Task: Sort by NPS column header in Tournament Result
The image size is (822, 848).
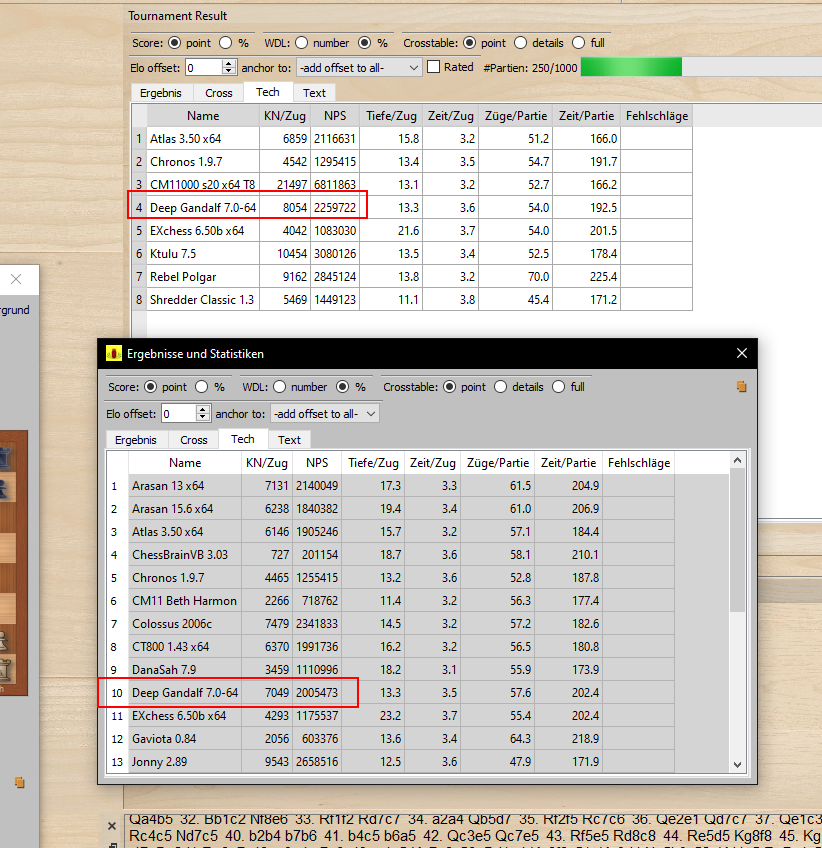Action: [334, 116]
